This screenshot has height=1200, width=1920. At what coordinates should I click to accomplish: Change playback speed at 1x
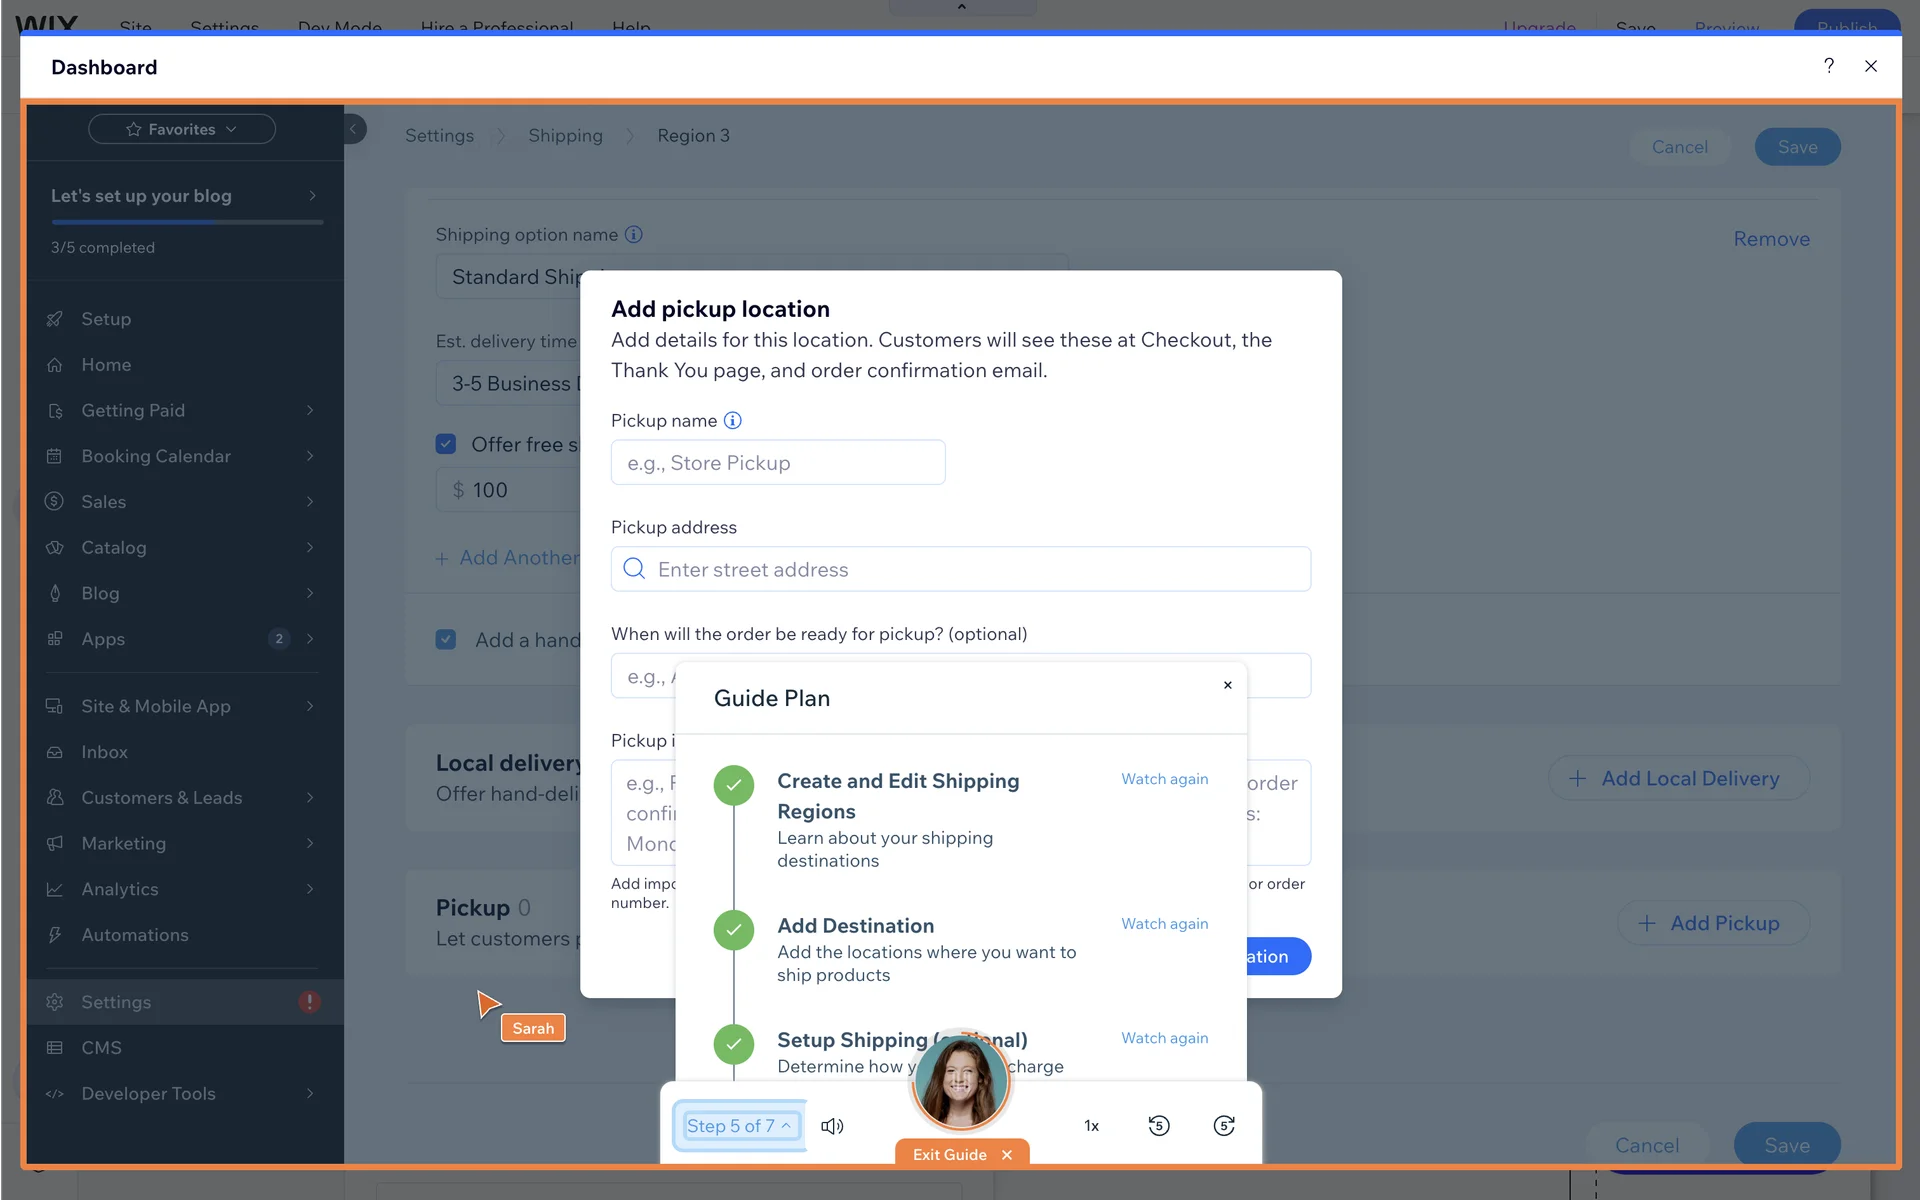1091,1126
